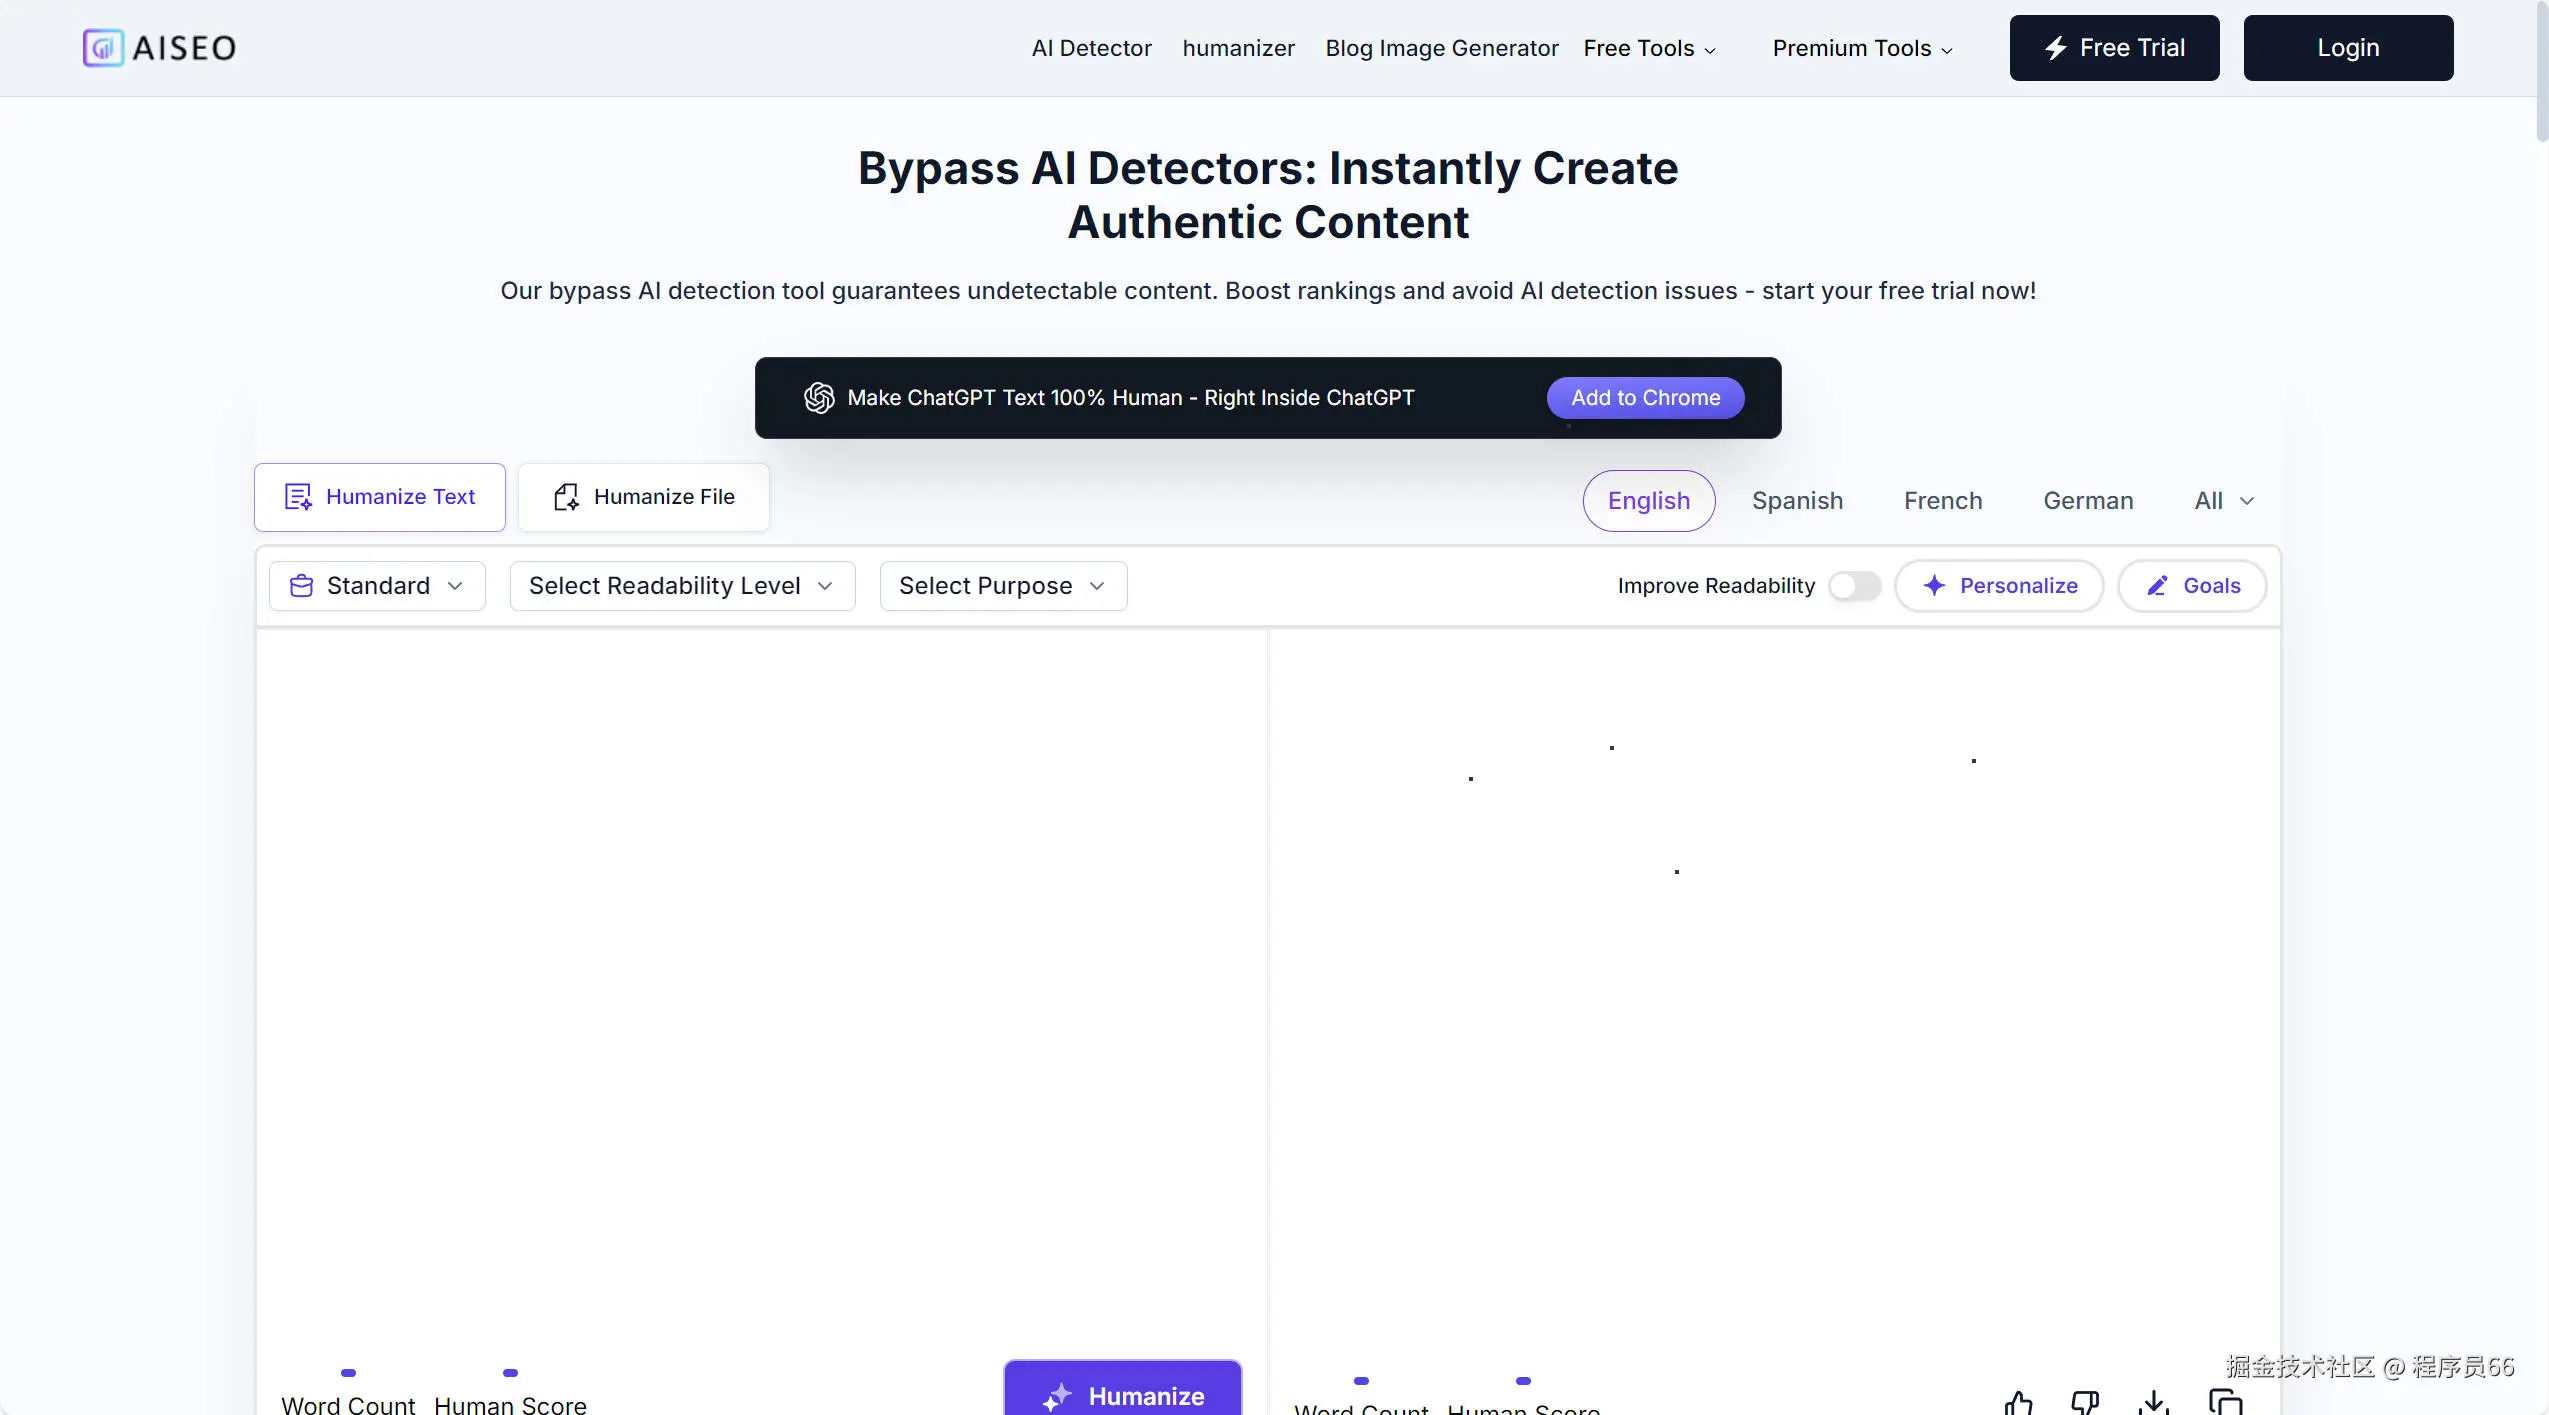2549x1415 pixels.
Task: Expand the Select Purpose dropdown
Action: (x=1003, y=586)
